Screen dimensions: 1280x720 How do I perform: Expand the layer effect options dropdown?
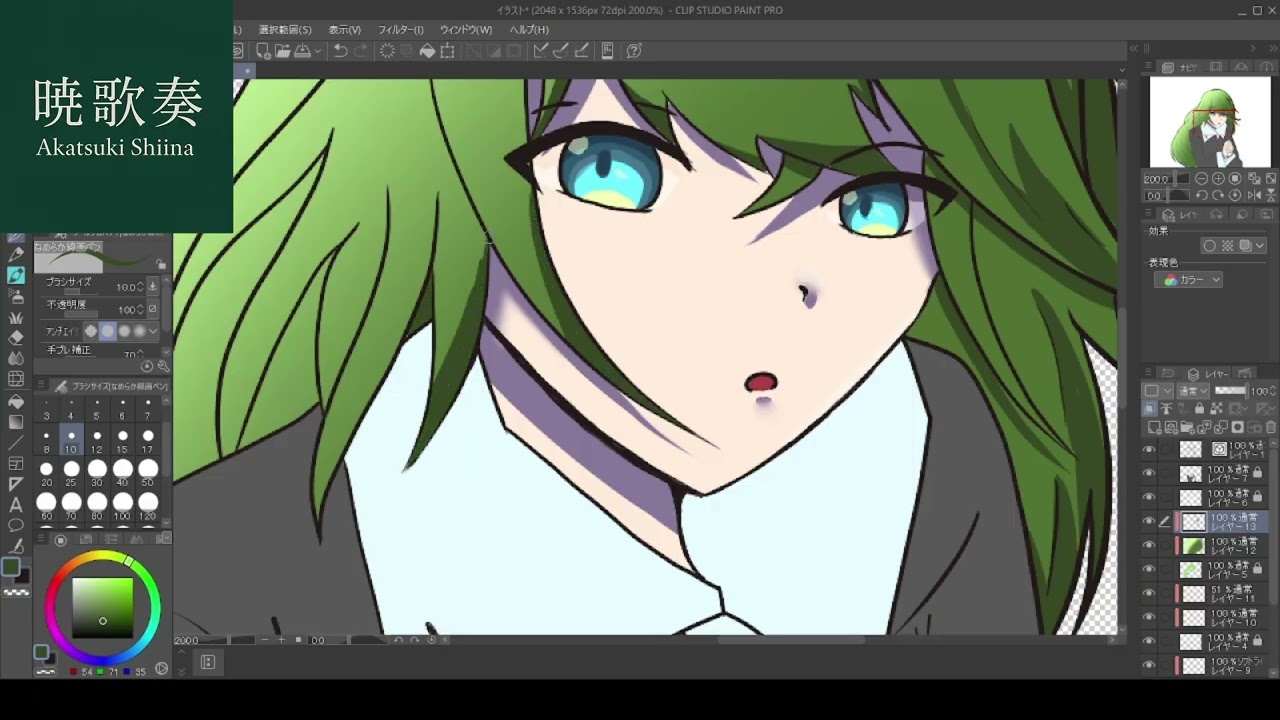(x=1259, y=246)
